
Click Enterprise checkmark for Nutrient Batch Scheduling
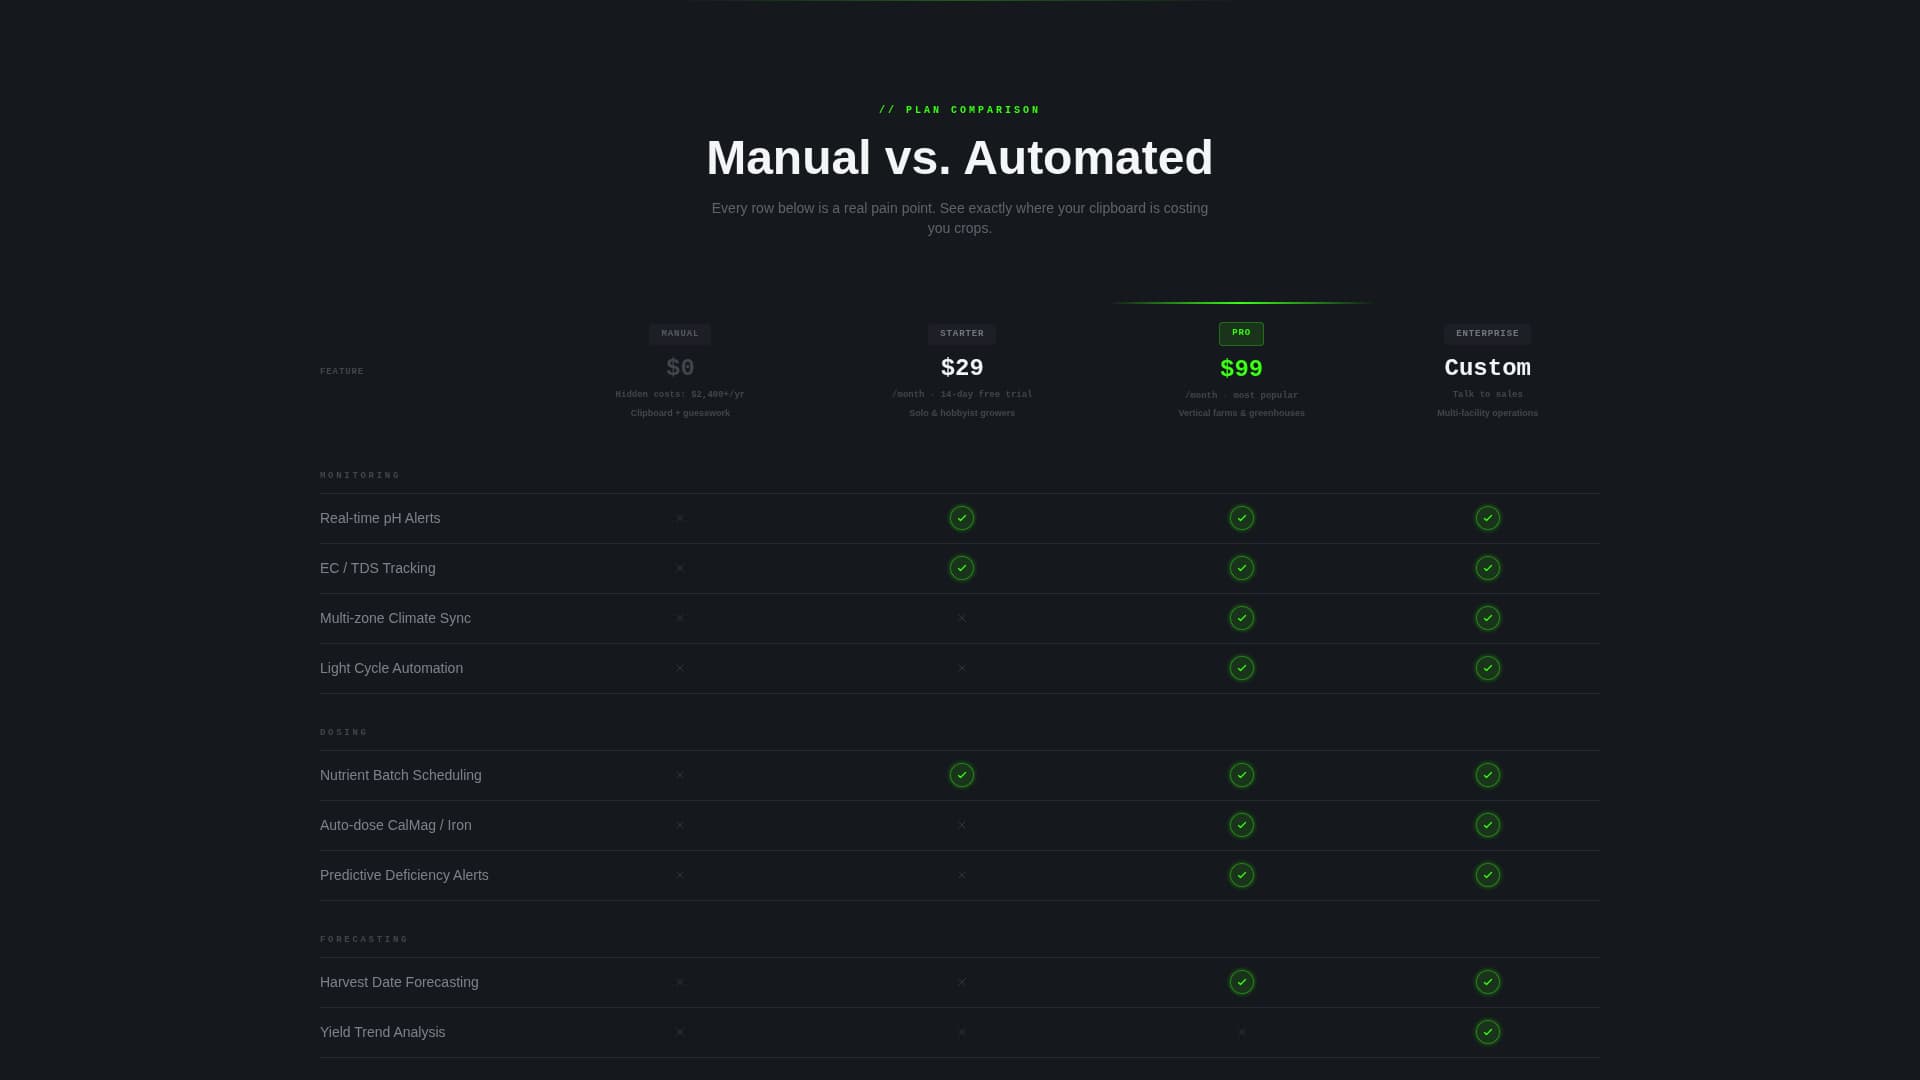coord(1487,775)
